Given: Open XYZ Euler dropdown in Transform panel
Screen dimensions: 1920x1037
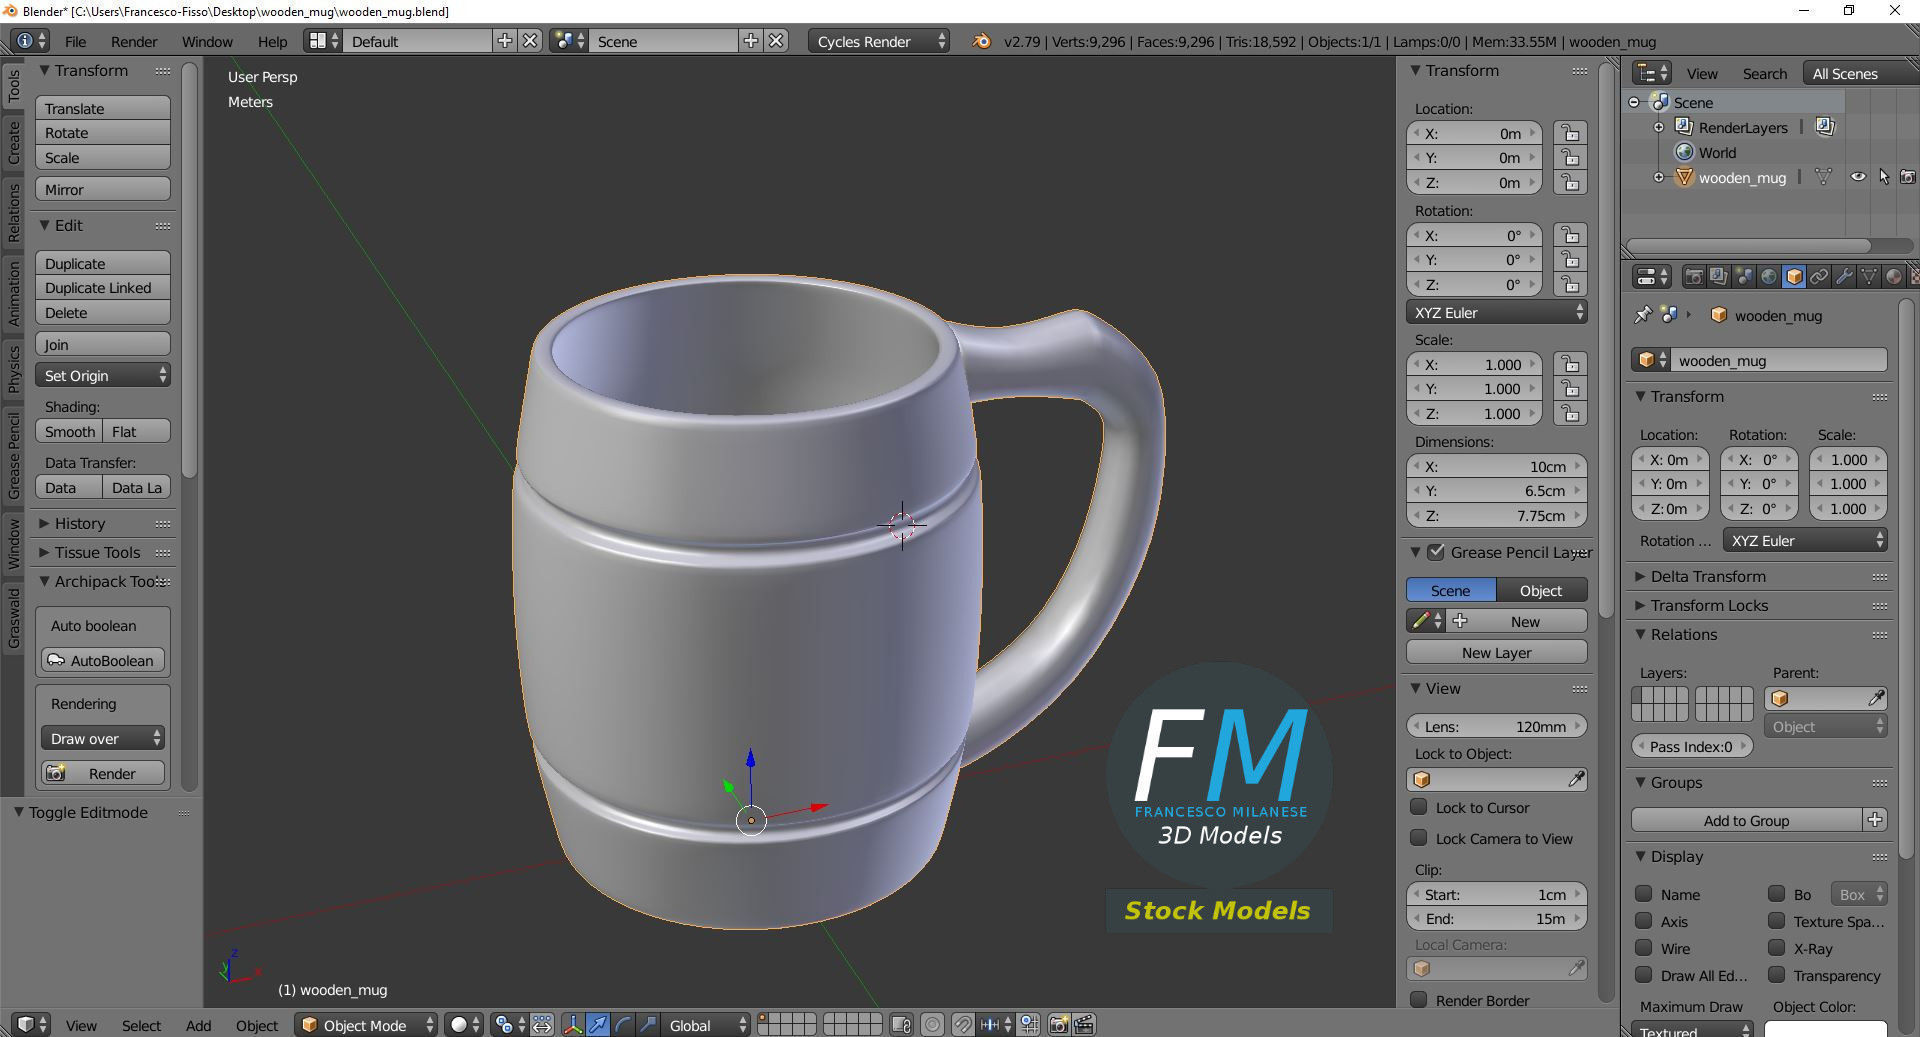Looking at the screenshot, I should tap(1496, 312).
